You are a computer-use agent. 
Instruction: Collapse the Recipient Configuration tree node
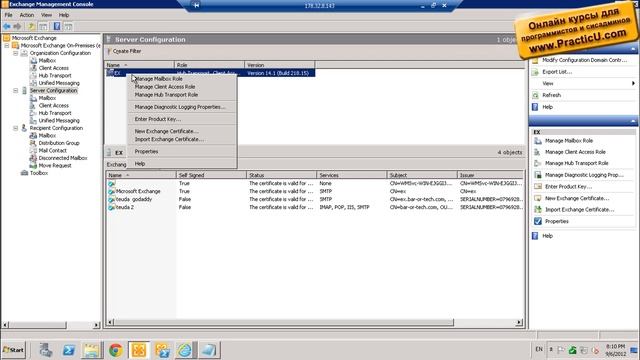pyautogui.click(x=16, y=128)
